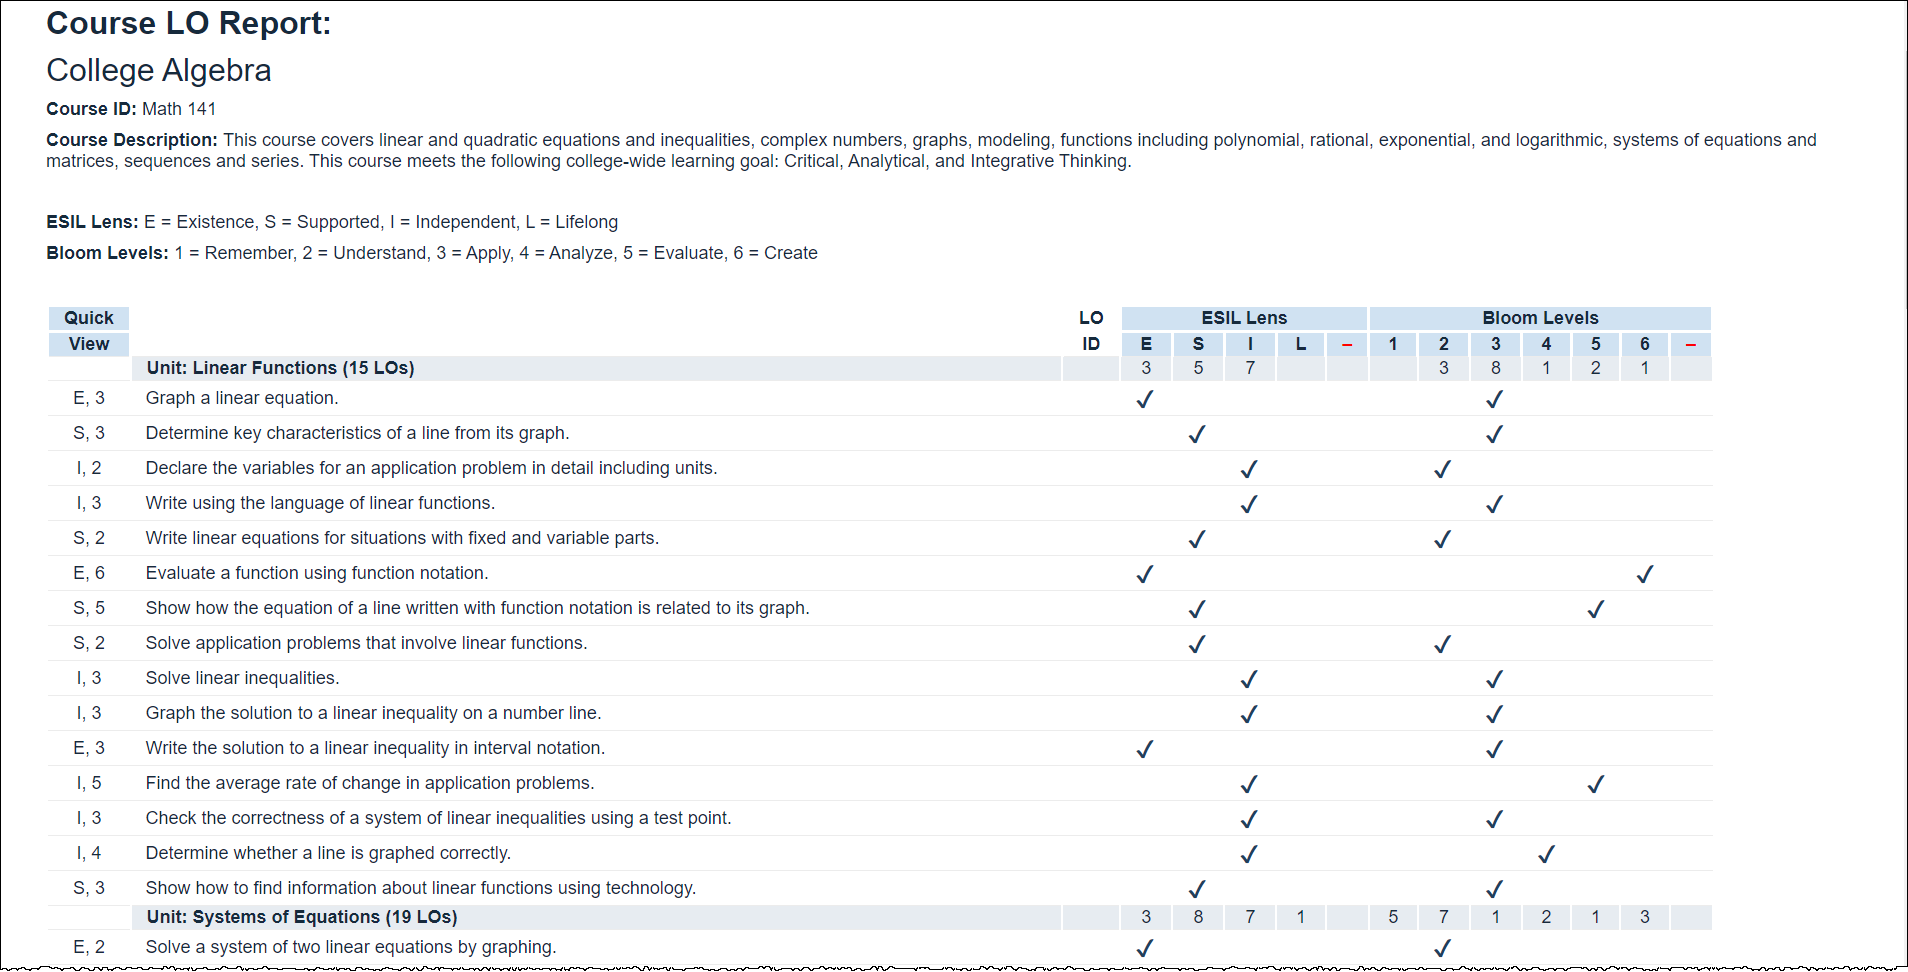Click the ESIL 'L' column header
The image size is (1908, 972).
[x=1300, y=344]
